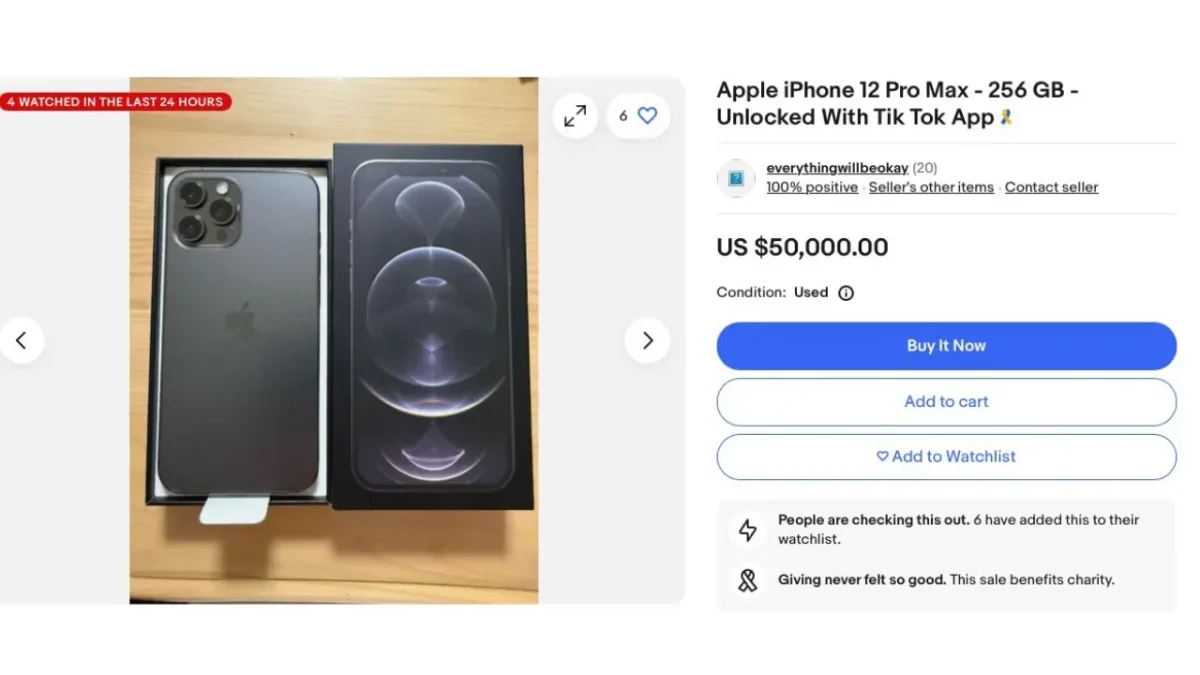
Task: Click the heart icon to favorite listing
Action: coord(647,116)
